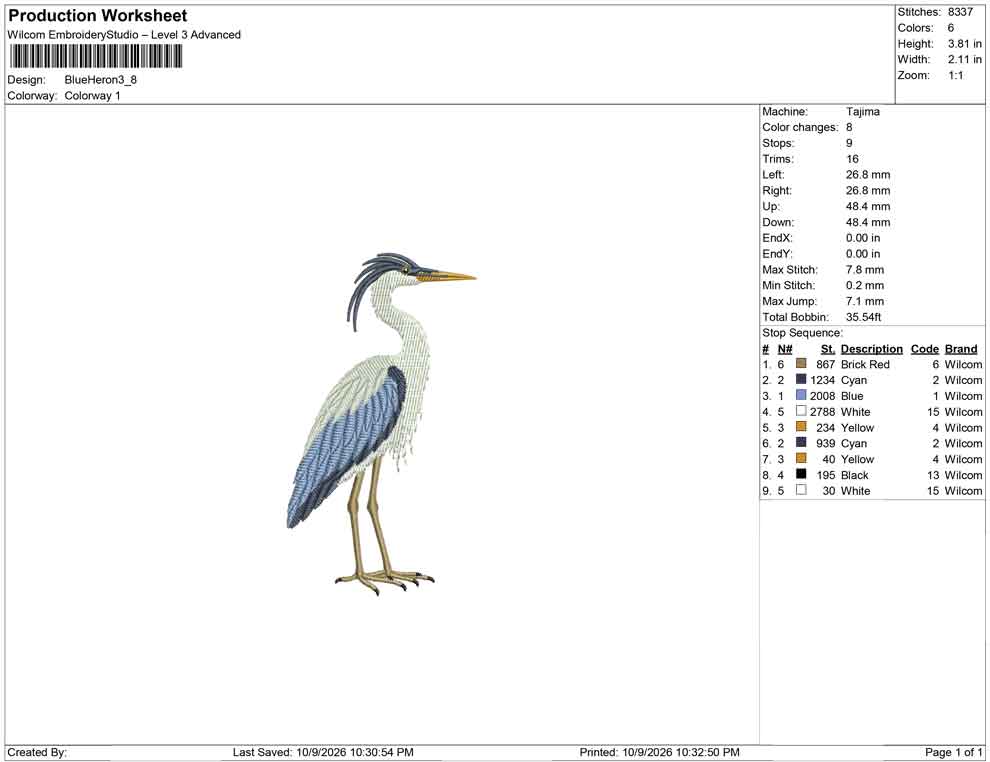The image size is (990, 762).
Task: Click the 'Production Worksheet' title
Action: (98, 16)
